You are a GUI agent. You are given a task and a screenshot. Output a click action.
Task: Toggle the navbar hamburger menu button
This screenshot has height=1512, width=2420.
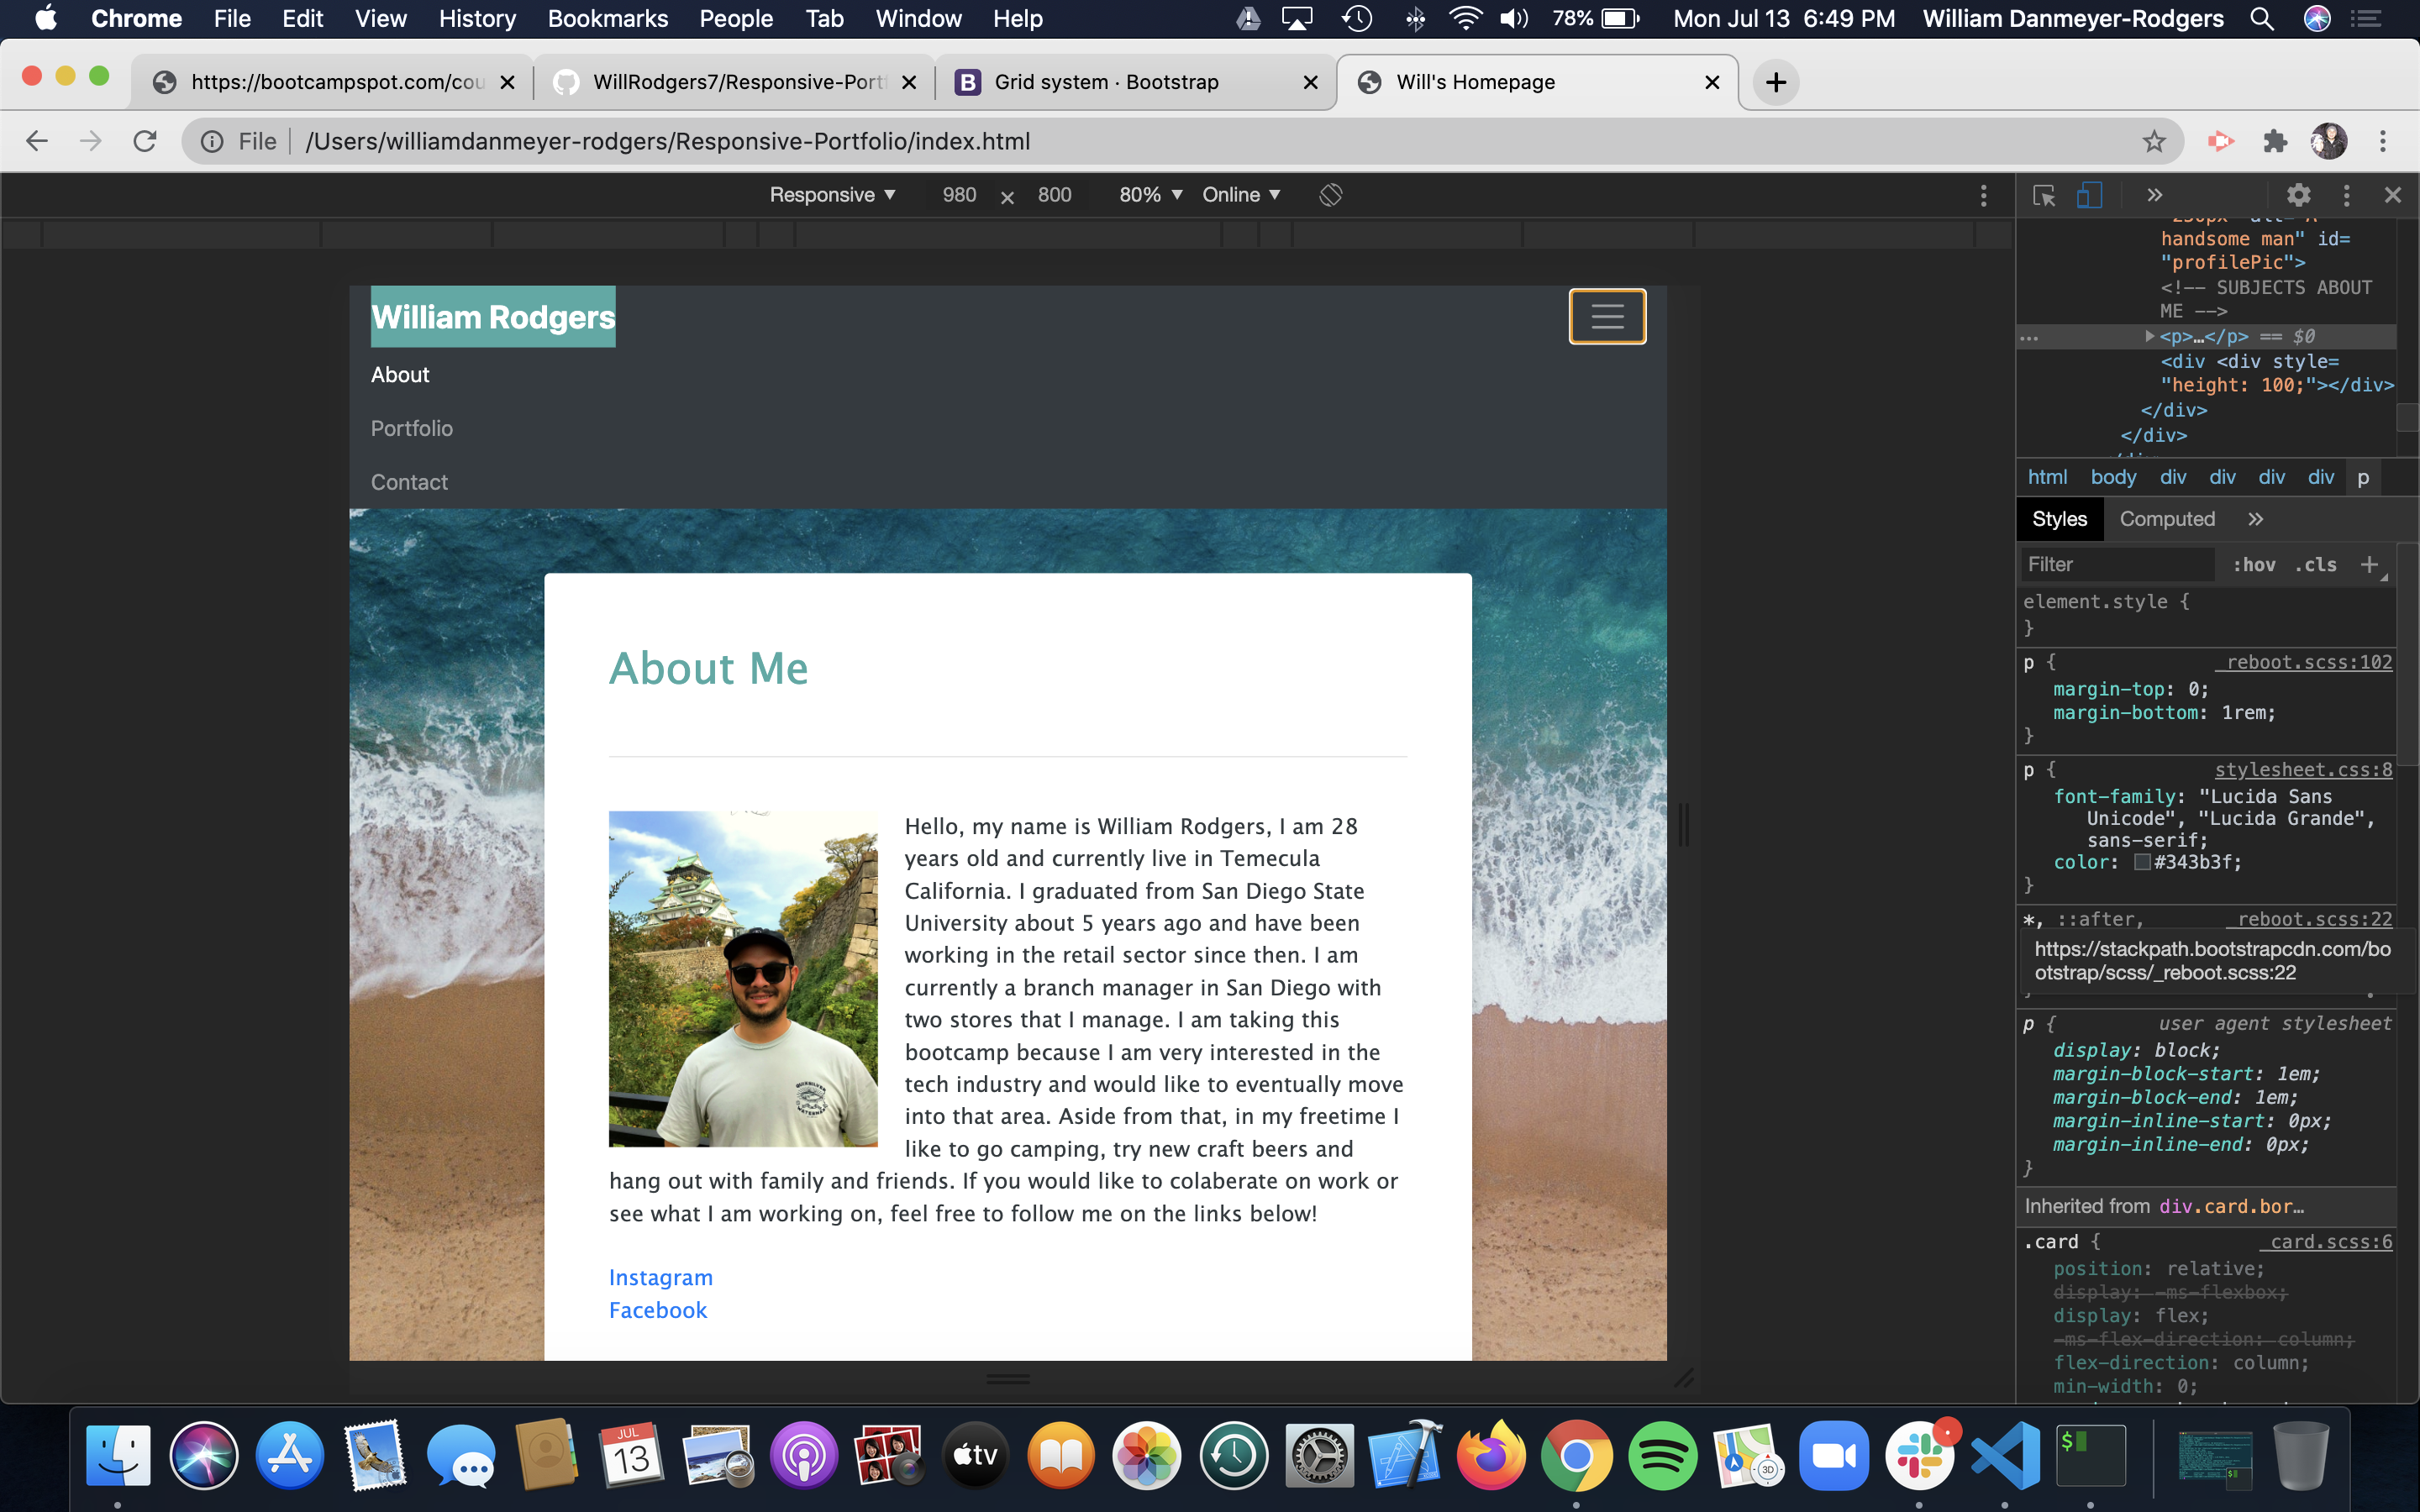click(1607, 316)
